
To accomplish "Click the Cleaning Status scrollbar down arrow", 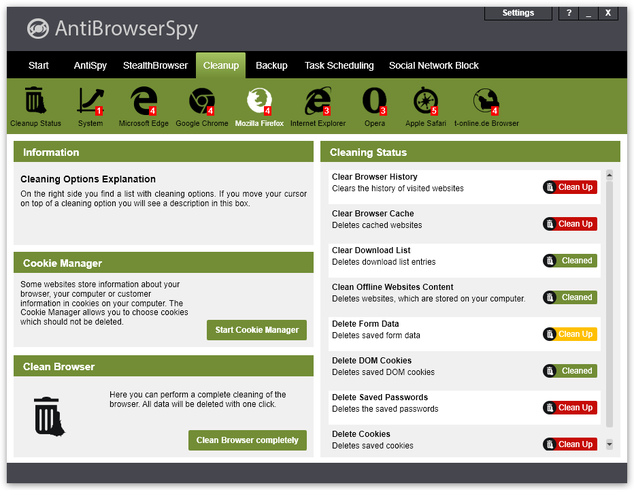I will (x=609, y=444).
